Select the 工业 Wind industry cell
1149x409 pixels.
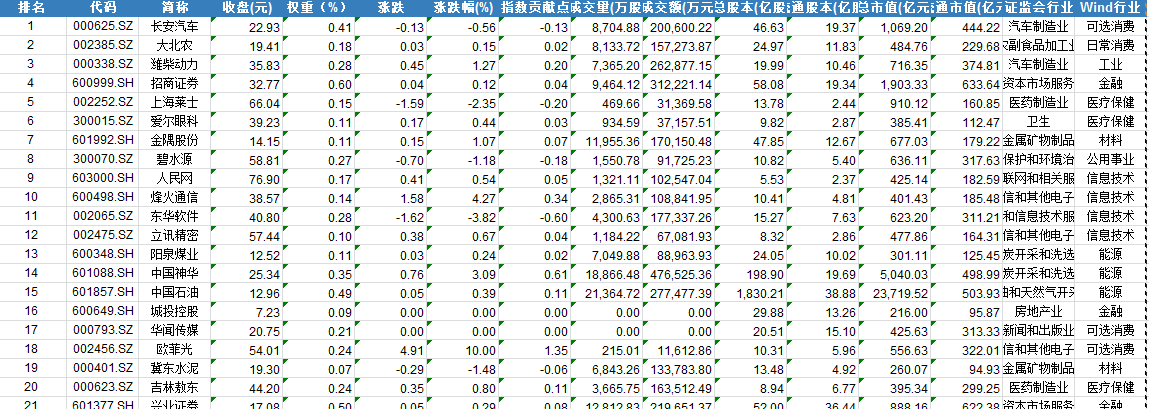1109,65
